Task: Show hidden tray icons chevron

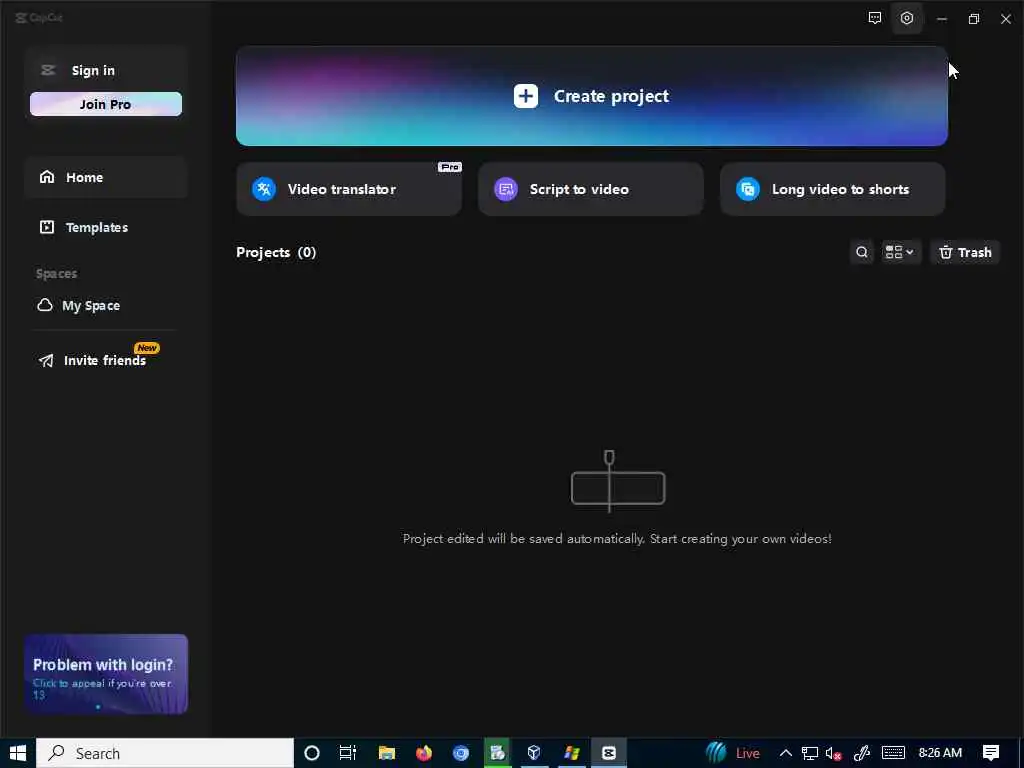Action: click(786, 753)
